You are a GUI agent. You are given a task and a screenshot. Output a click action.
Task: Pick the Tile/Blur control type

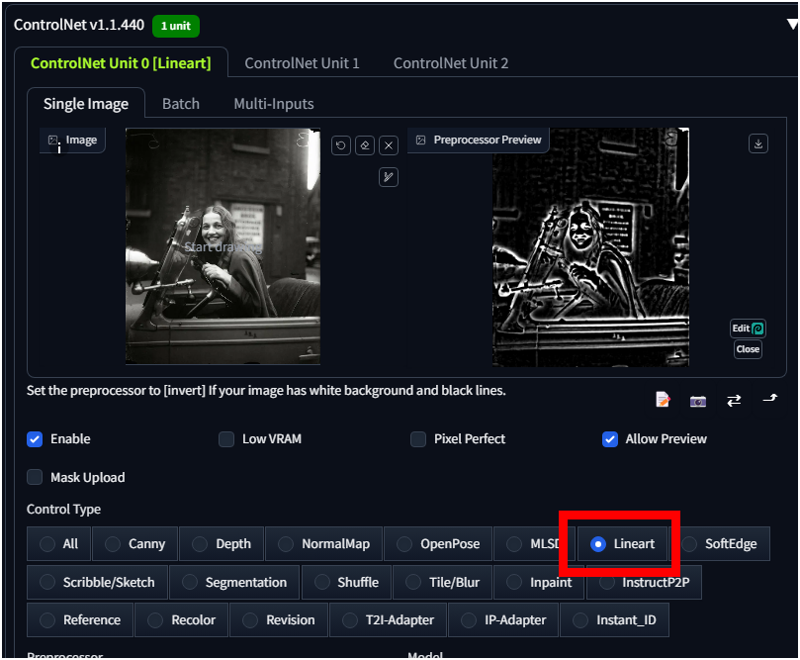click(x=443, y=582)
